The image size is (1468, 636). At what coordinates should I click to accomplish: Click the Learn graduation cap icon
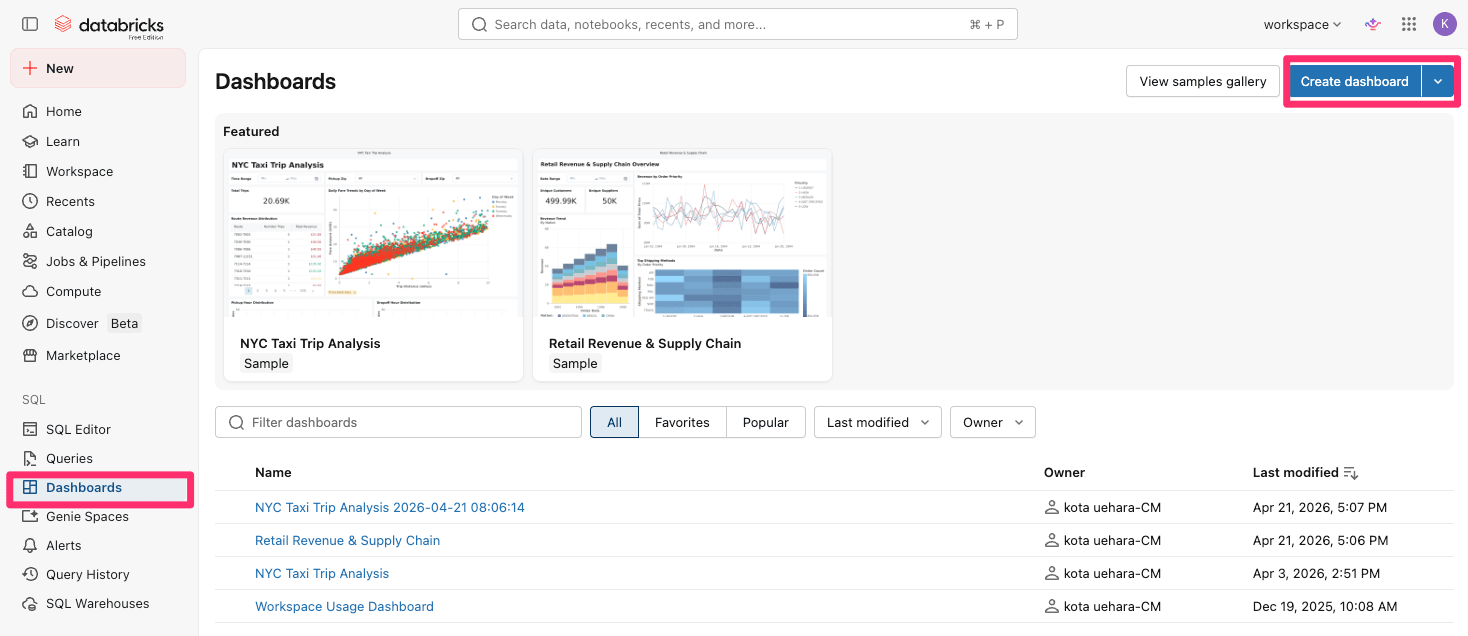pyautogui.click(x=30, y=141)
